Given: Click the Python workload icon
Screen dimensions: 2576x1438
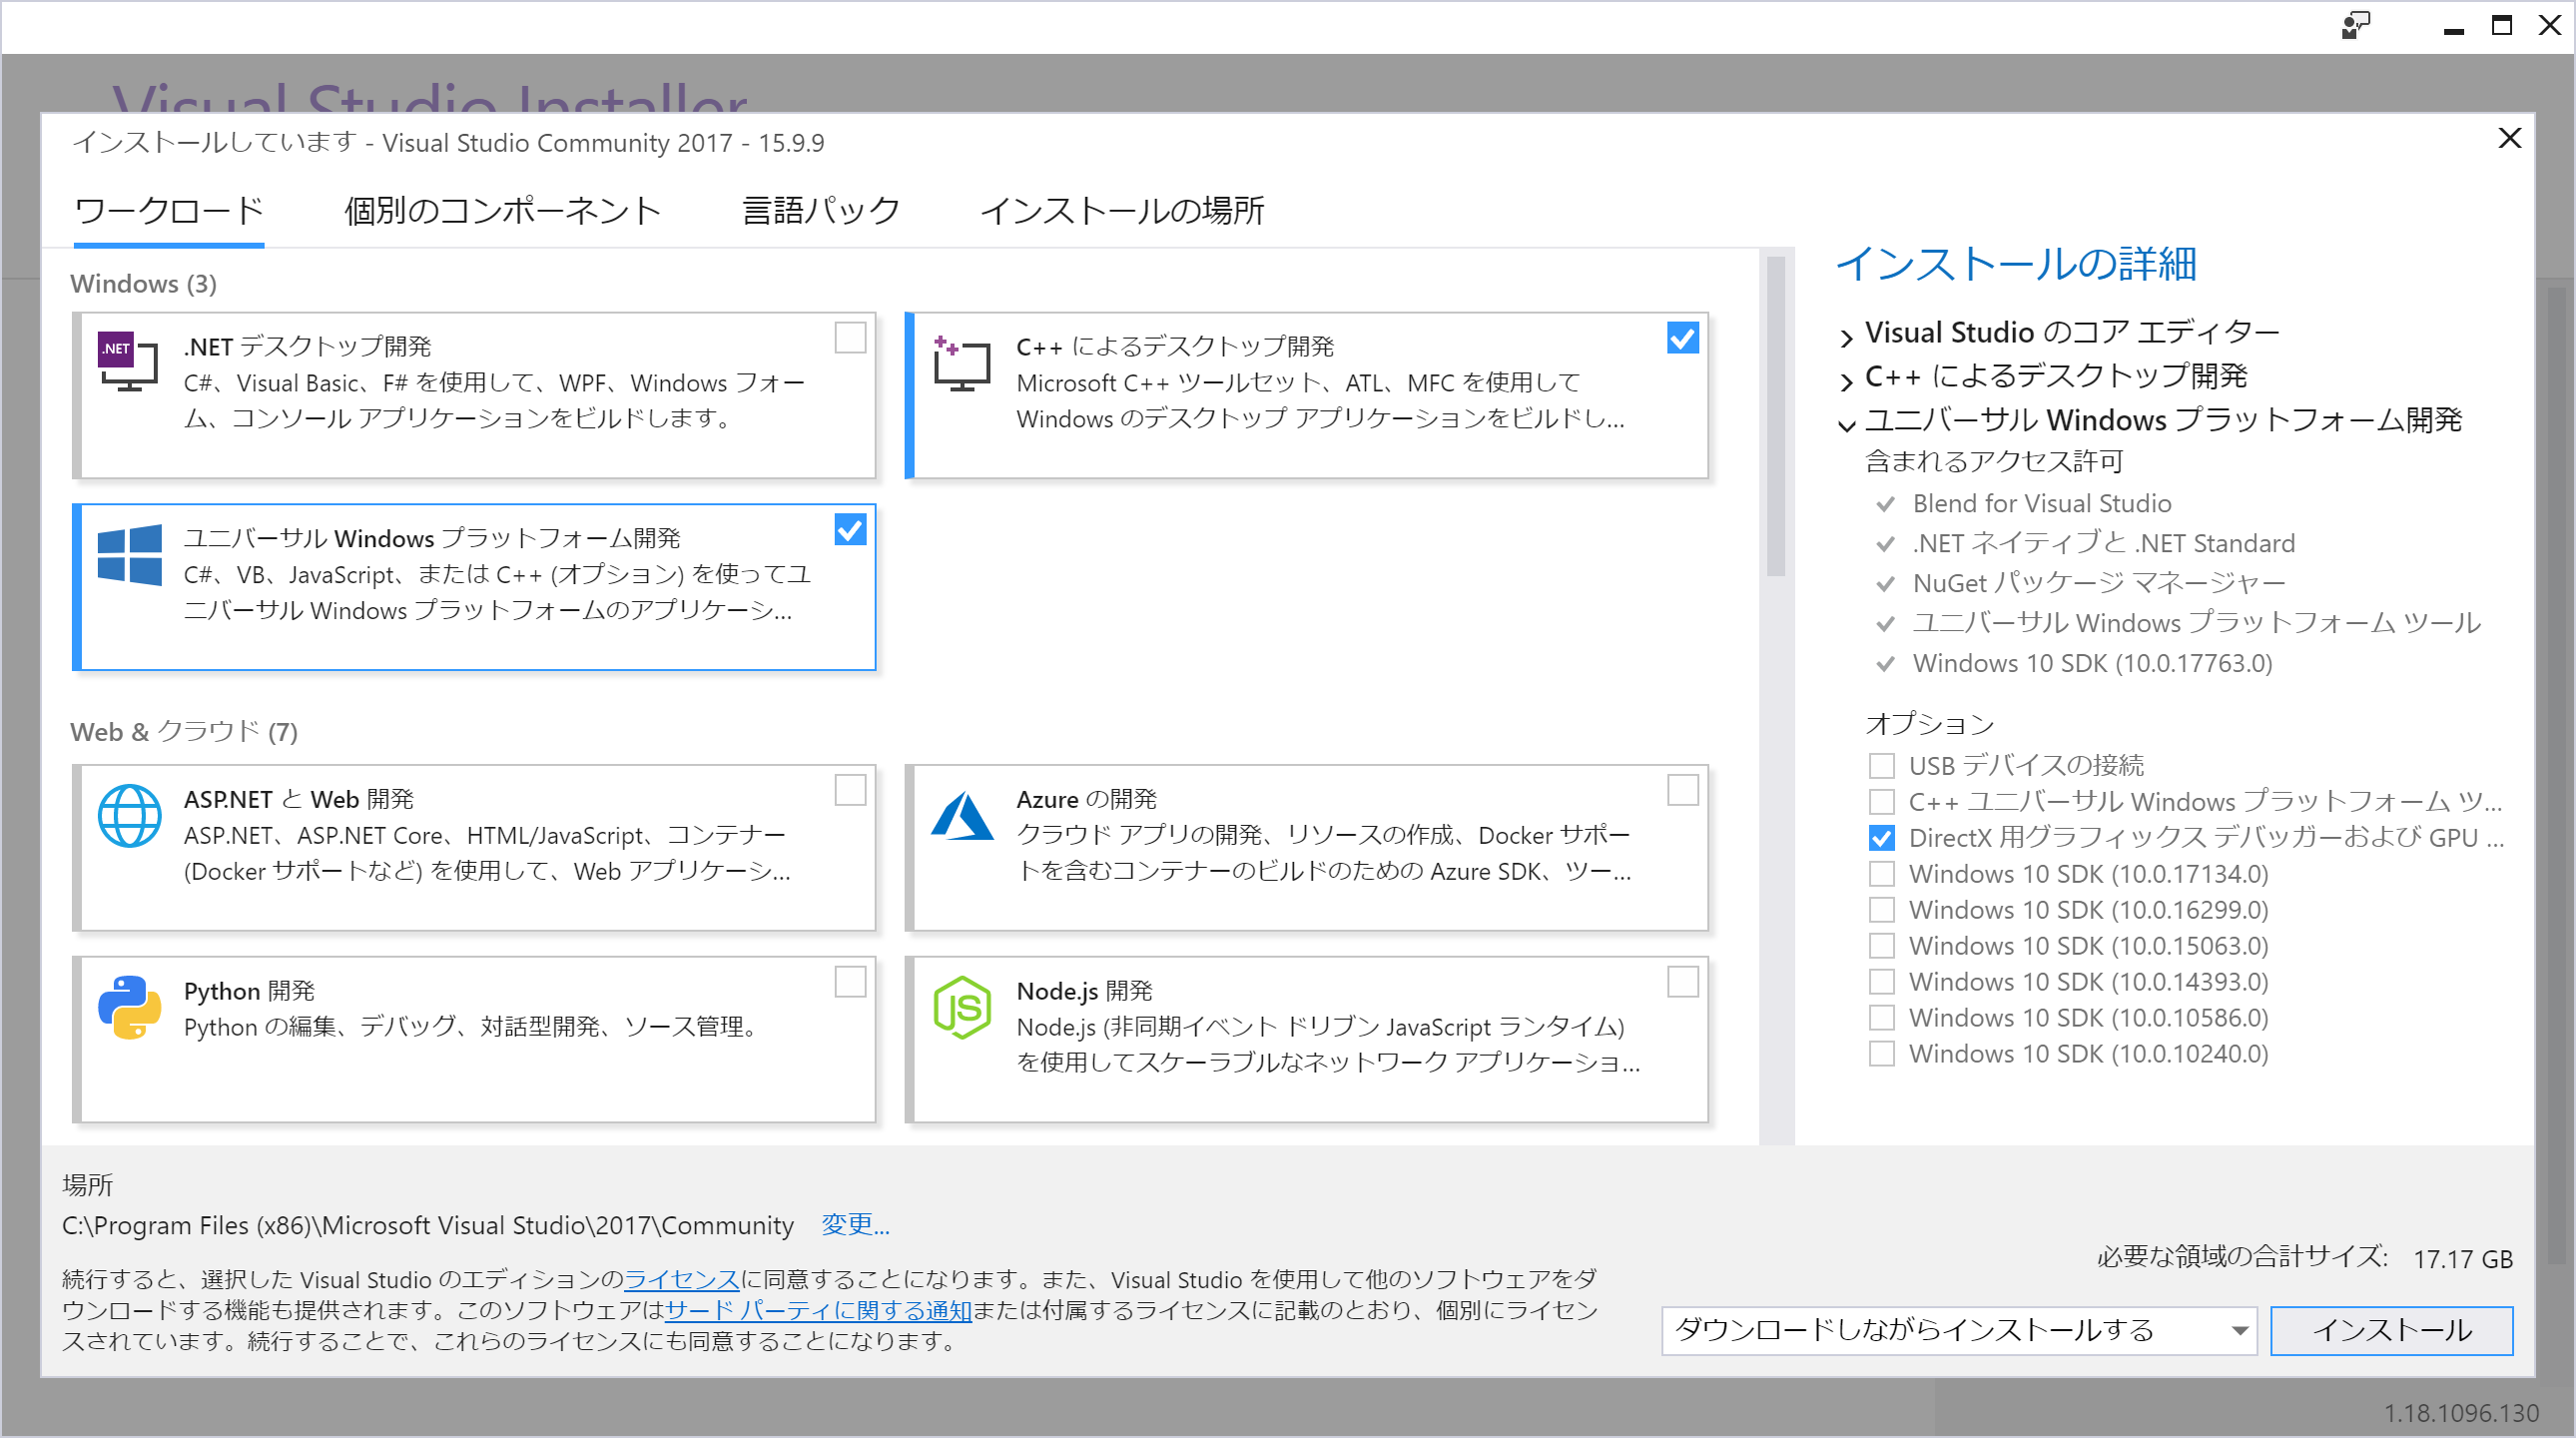Looking at the screenshot, I should click(x=130, y=1008).
